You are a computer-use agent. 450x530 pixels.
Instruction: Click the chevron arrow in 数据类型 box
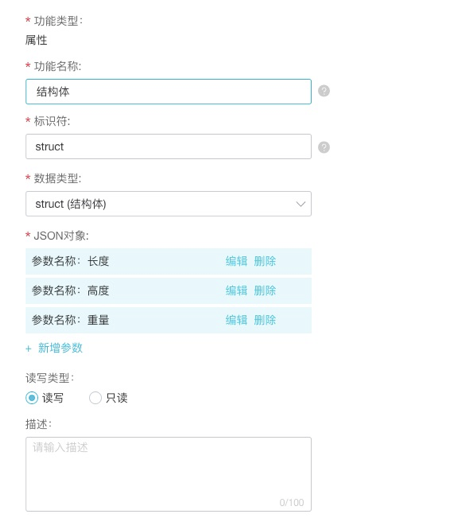[301, 204]
